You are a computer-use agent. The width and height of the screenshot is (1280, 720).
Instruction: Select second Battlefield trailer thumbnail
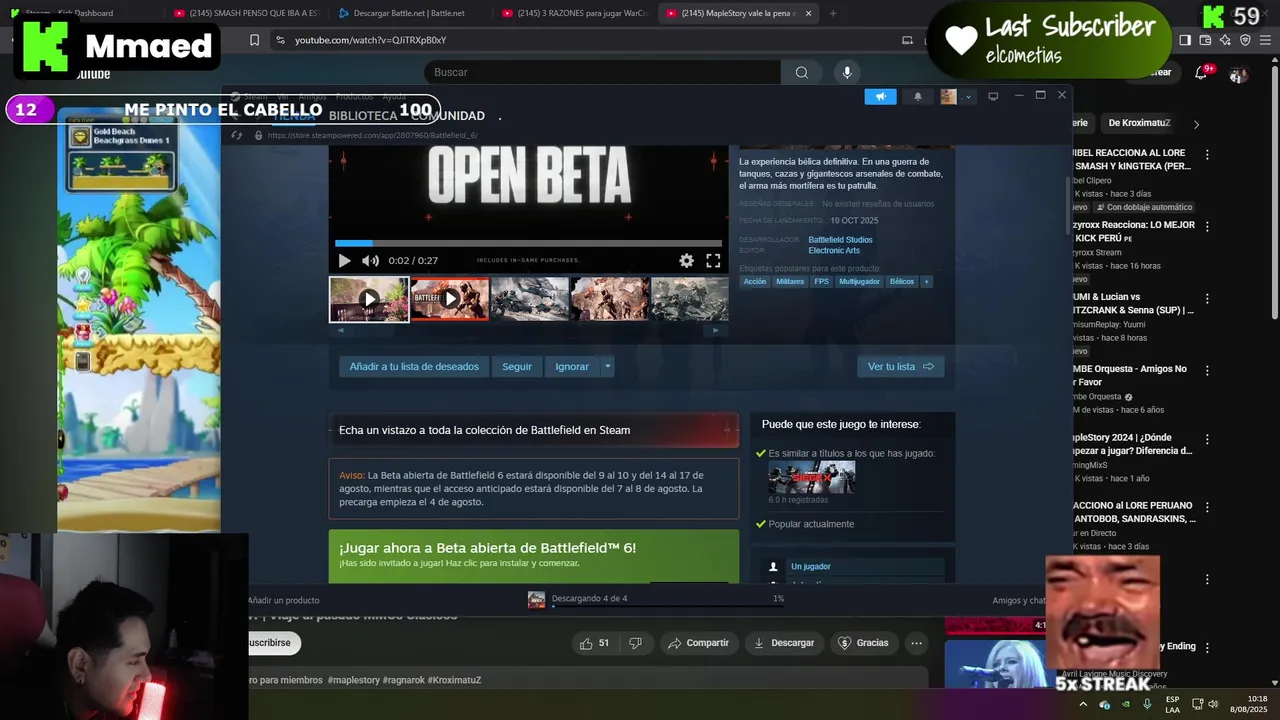pos(450,299)
